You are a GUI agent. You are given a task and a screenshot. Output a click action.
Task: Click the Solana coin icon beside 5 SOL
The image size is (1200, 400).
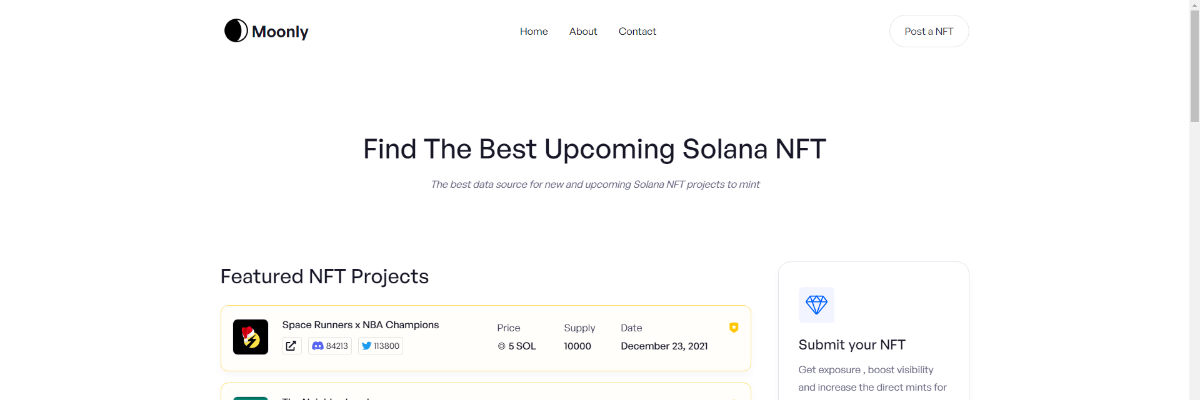[x=502, y=346]
